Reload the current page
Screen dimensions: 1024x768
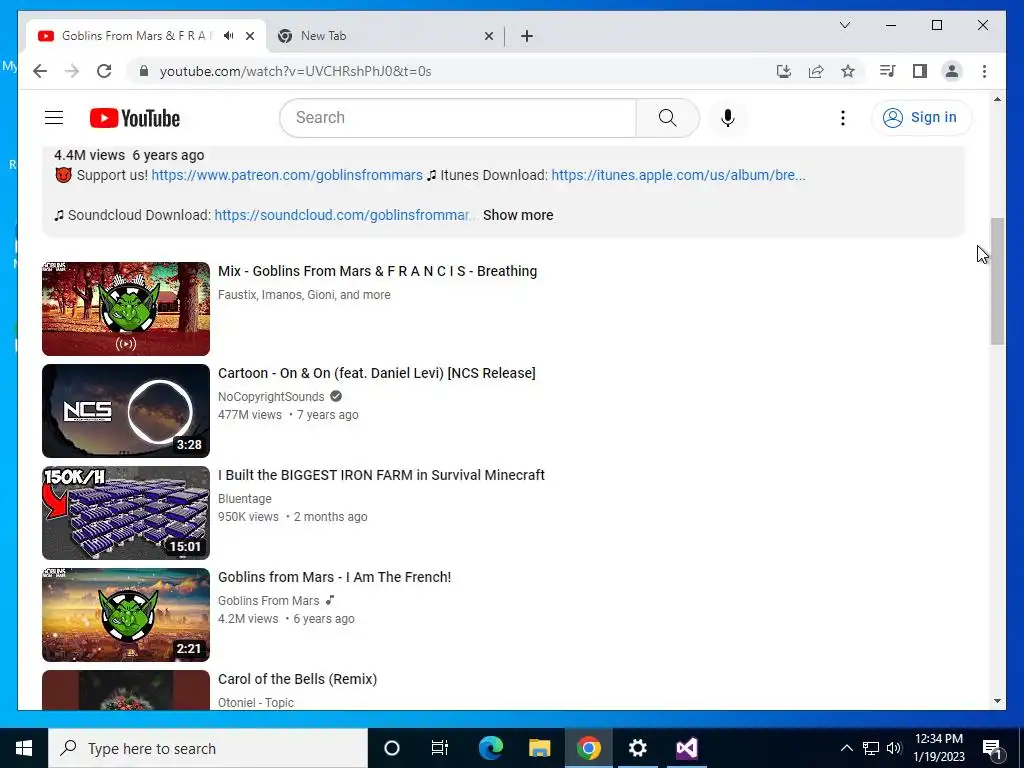104,71
